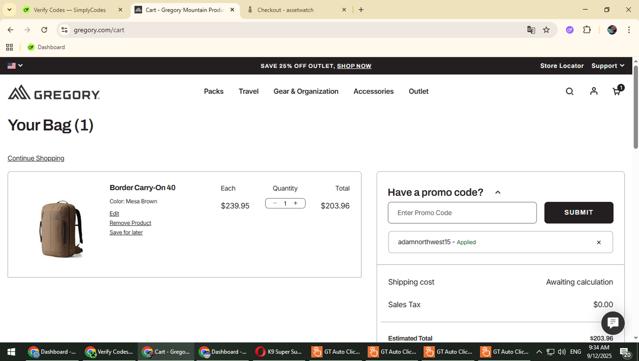Open Verify Codes taskbar window
The width and height of the screenshot is (639, 361).
109,352
